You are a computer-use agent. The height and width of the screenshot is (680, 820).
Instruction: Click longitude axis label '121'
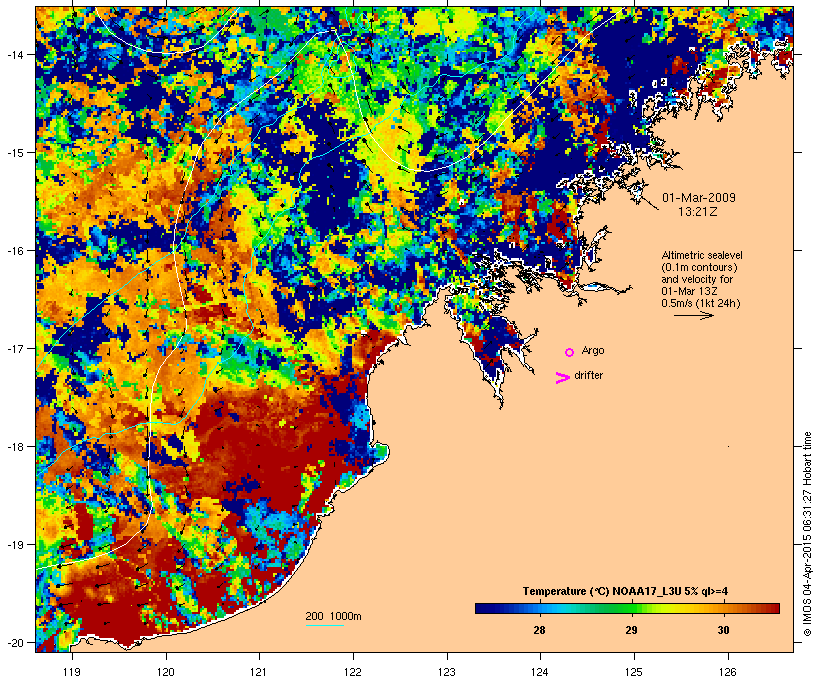[x=259, y=672]
